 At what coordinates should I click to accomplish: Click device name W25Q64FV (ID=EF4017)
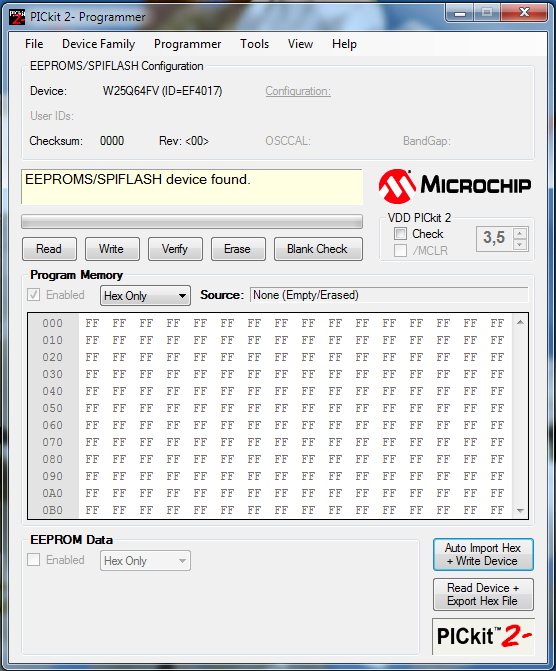(162, 91)
